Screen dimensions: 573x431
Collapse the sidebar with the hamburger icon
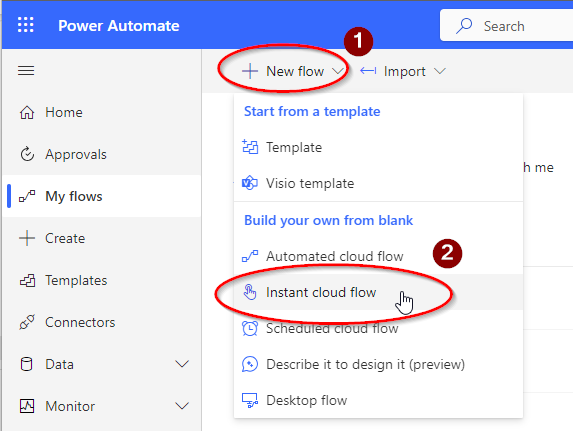[26, 70]
